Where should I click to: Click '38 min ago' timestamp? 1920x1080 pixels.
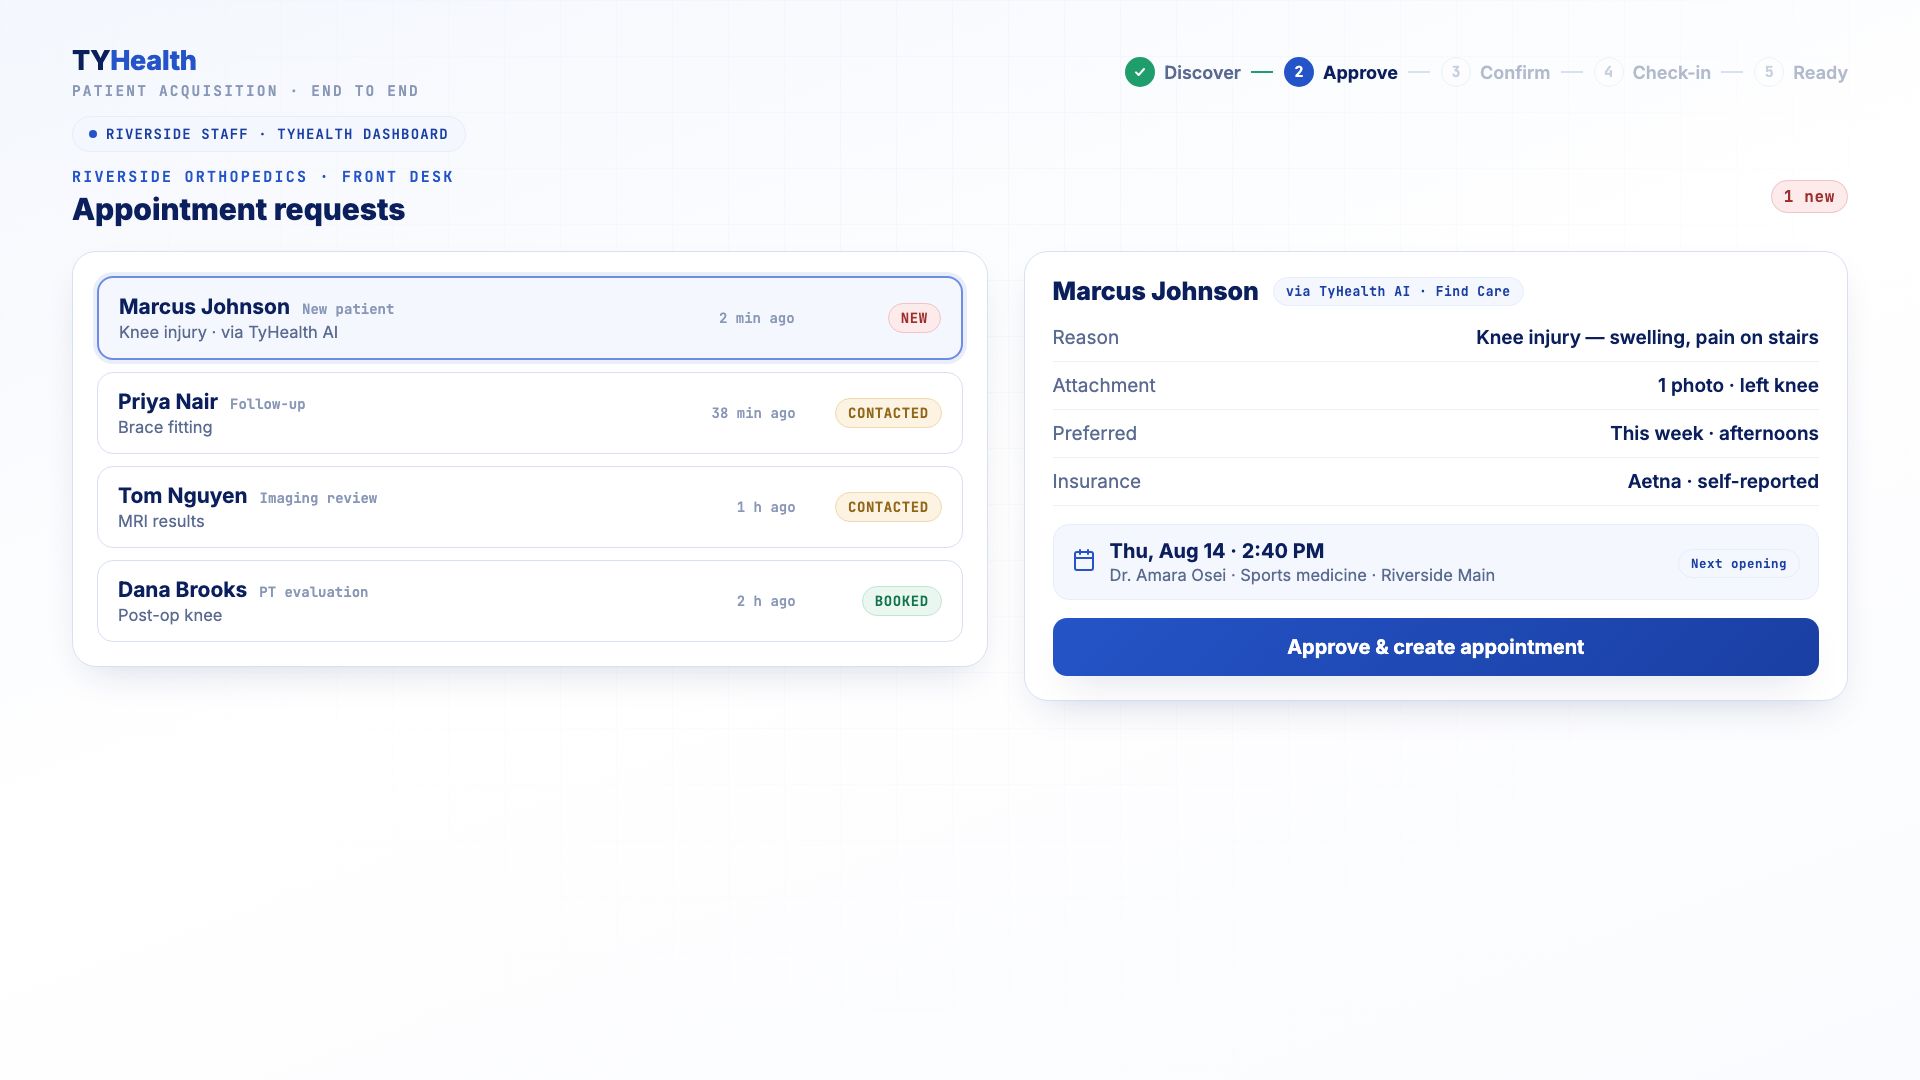pyautogui.click(x=753, y=413)
